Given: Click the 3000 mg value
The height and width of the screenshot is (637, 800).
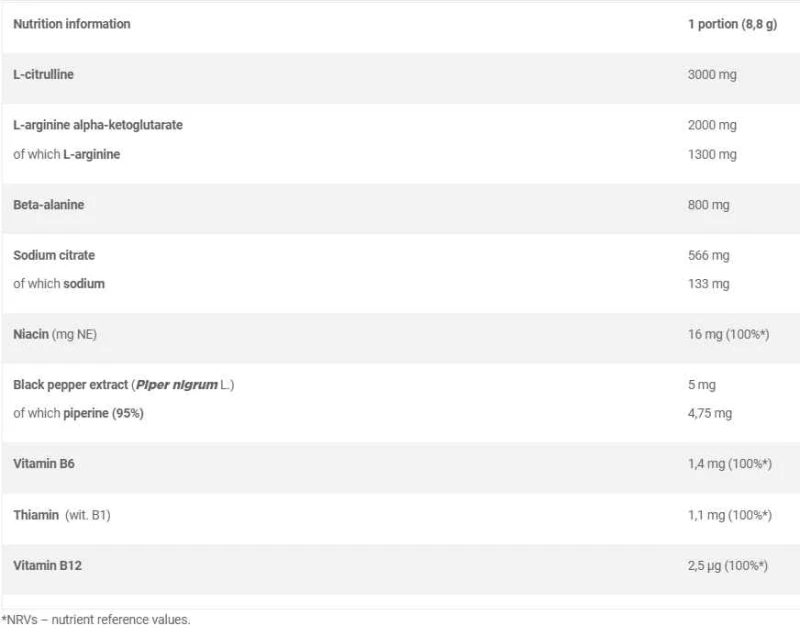Looking at the screenshot, I should tap(712, 74).
